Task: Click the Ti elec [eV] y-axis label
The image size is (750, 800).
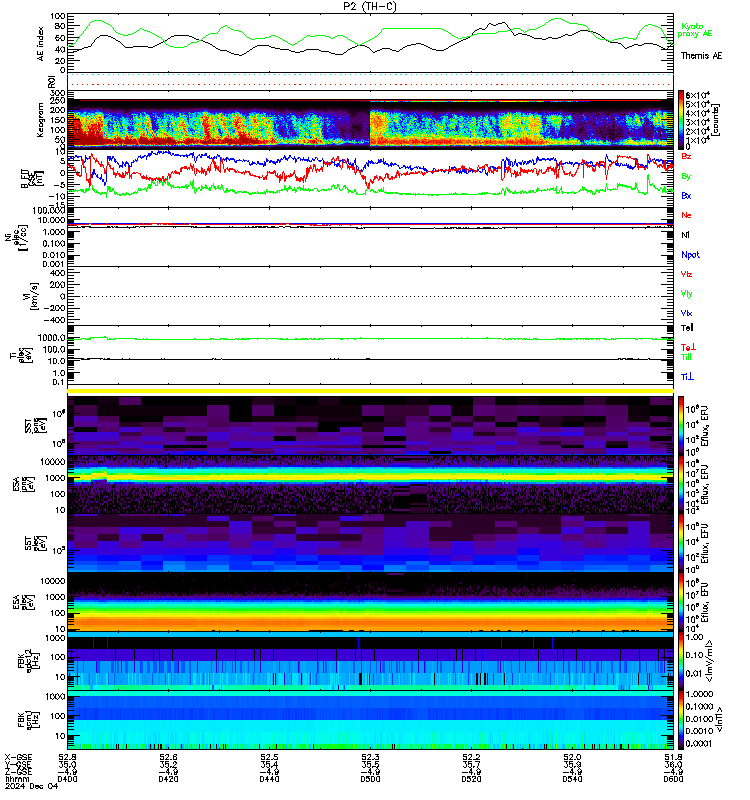Action: click(21, 355)
